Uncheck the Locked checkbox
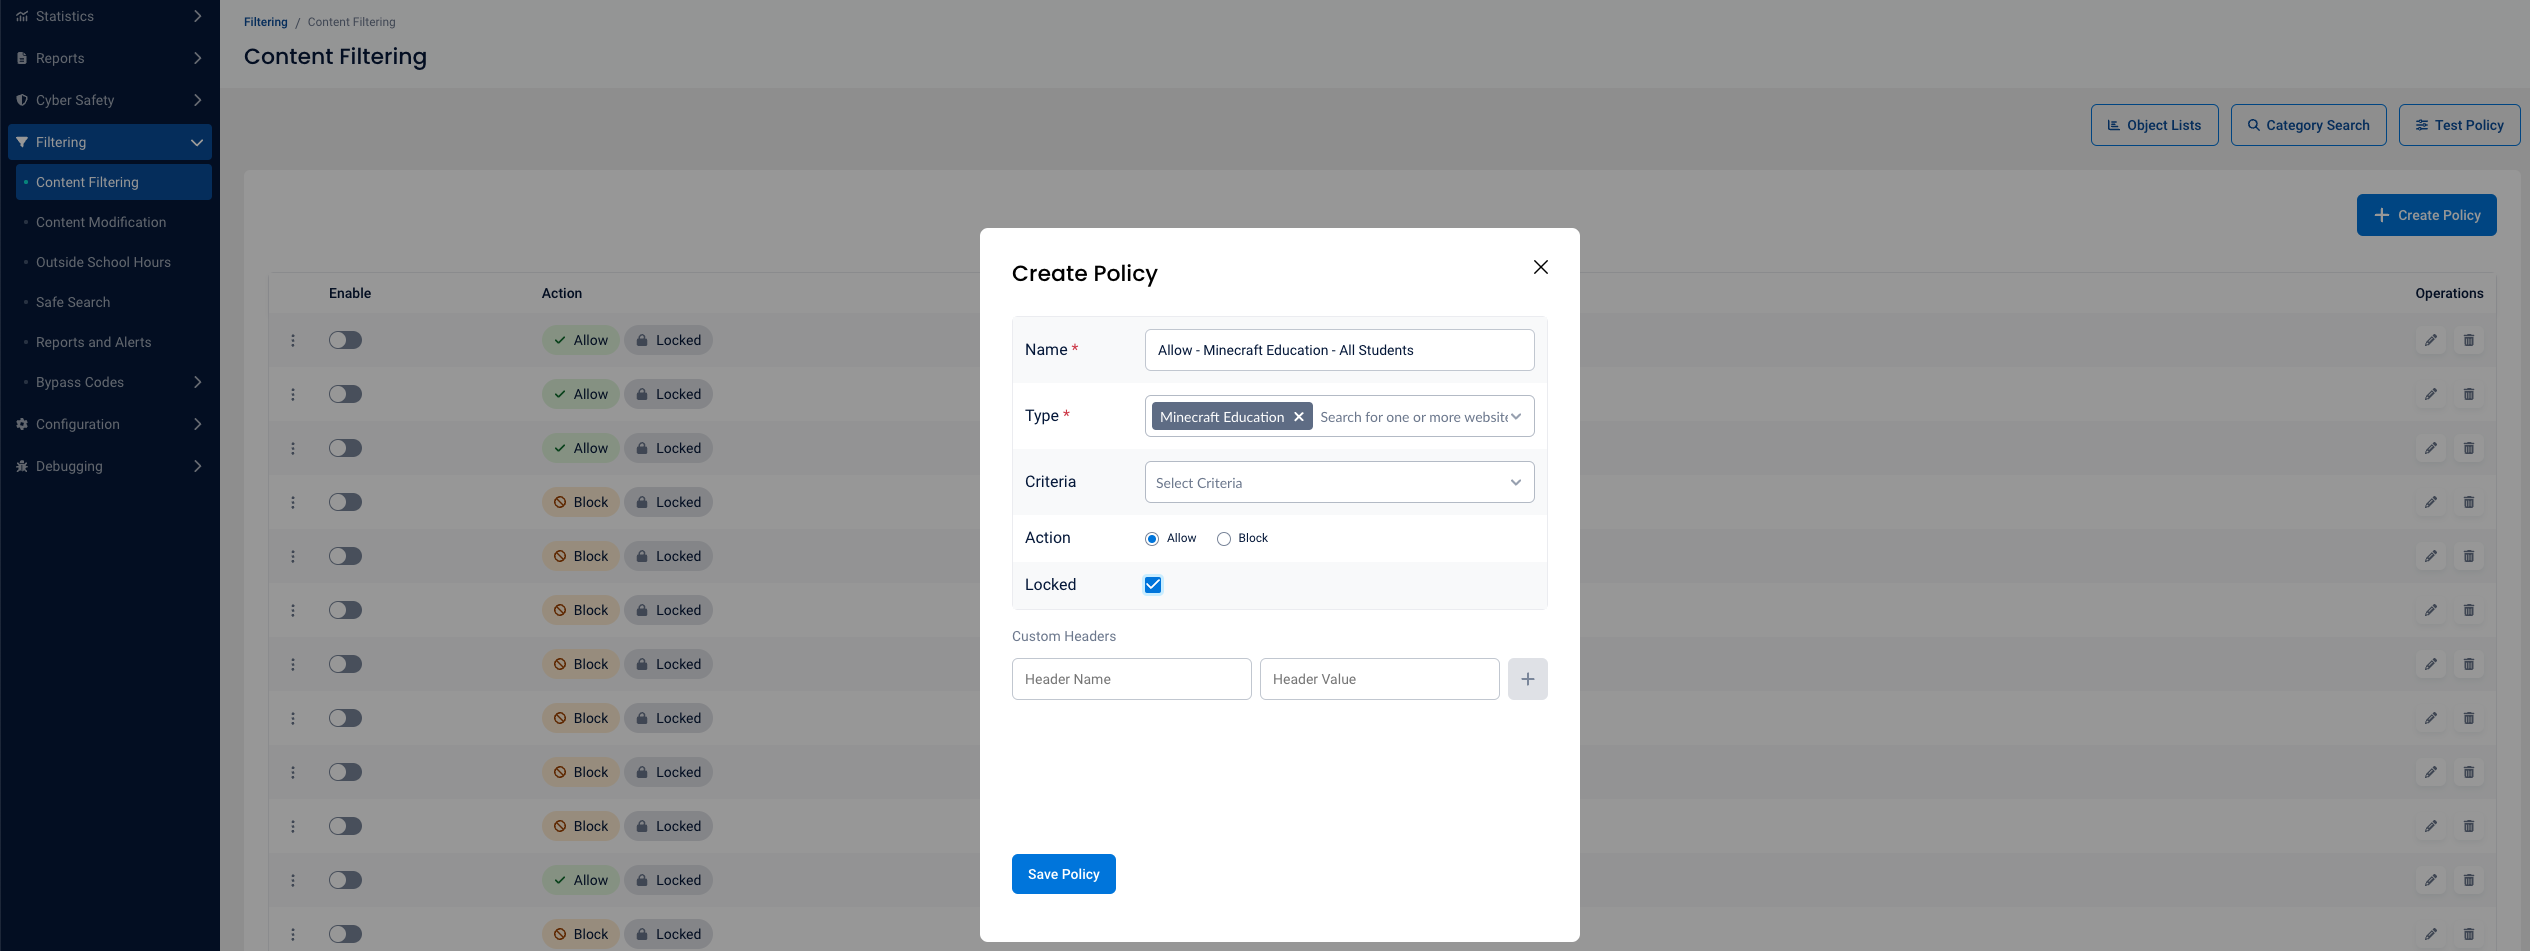 click(1153, 585)
